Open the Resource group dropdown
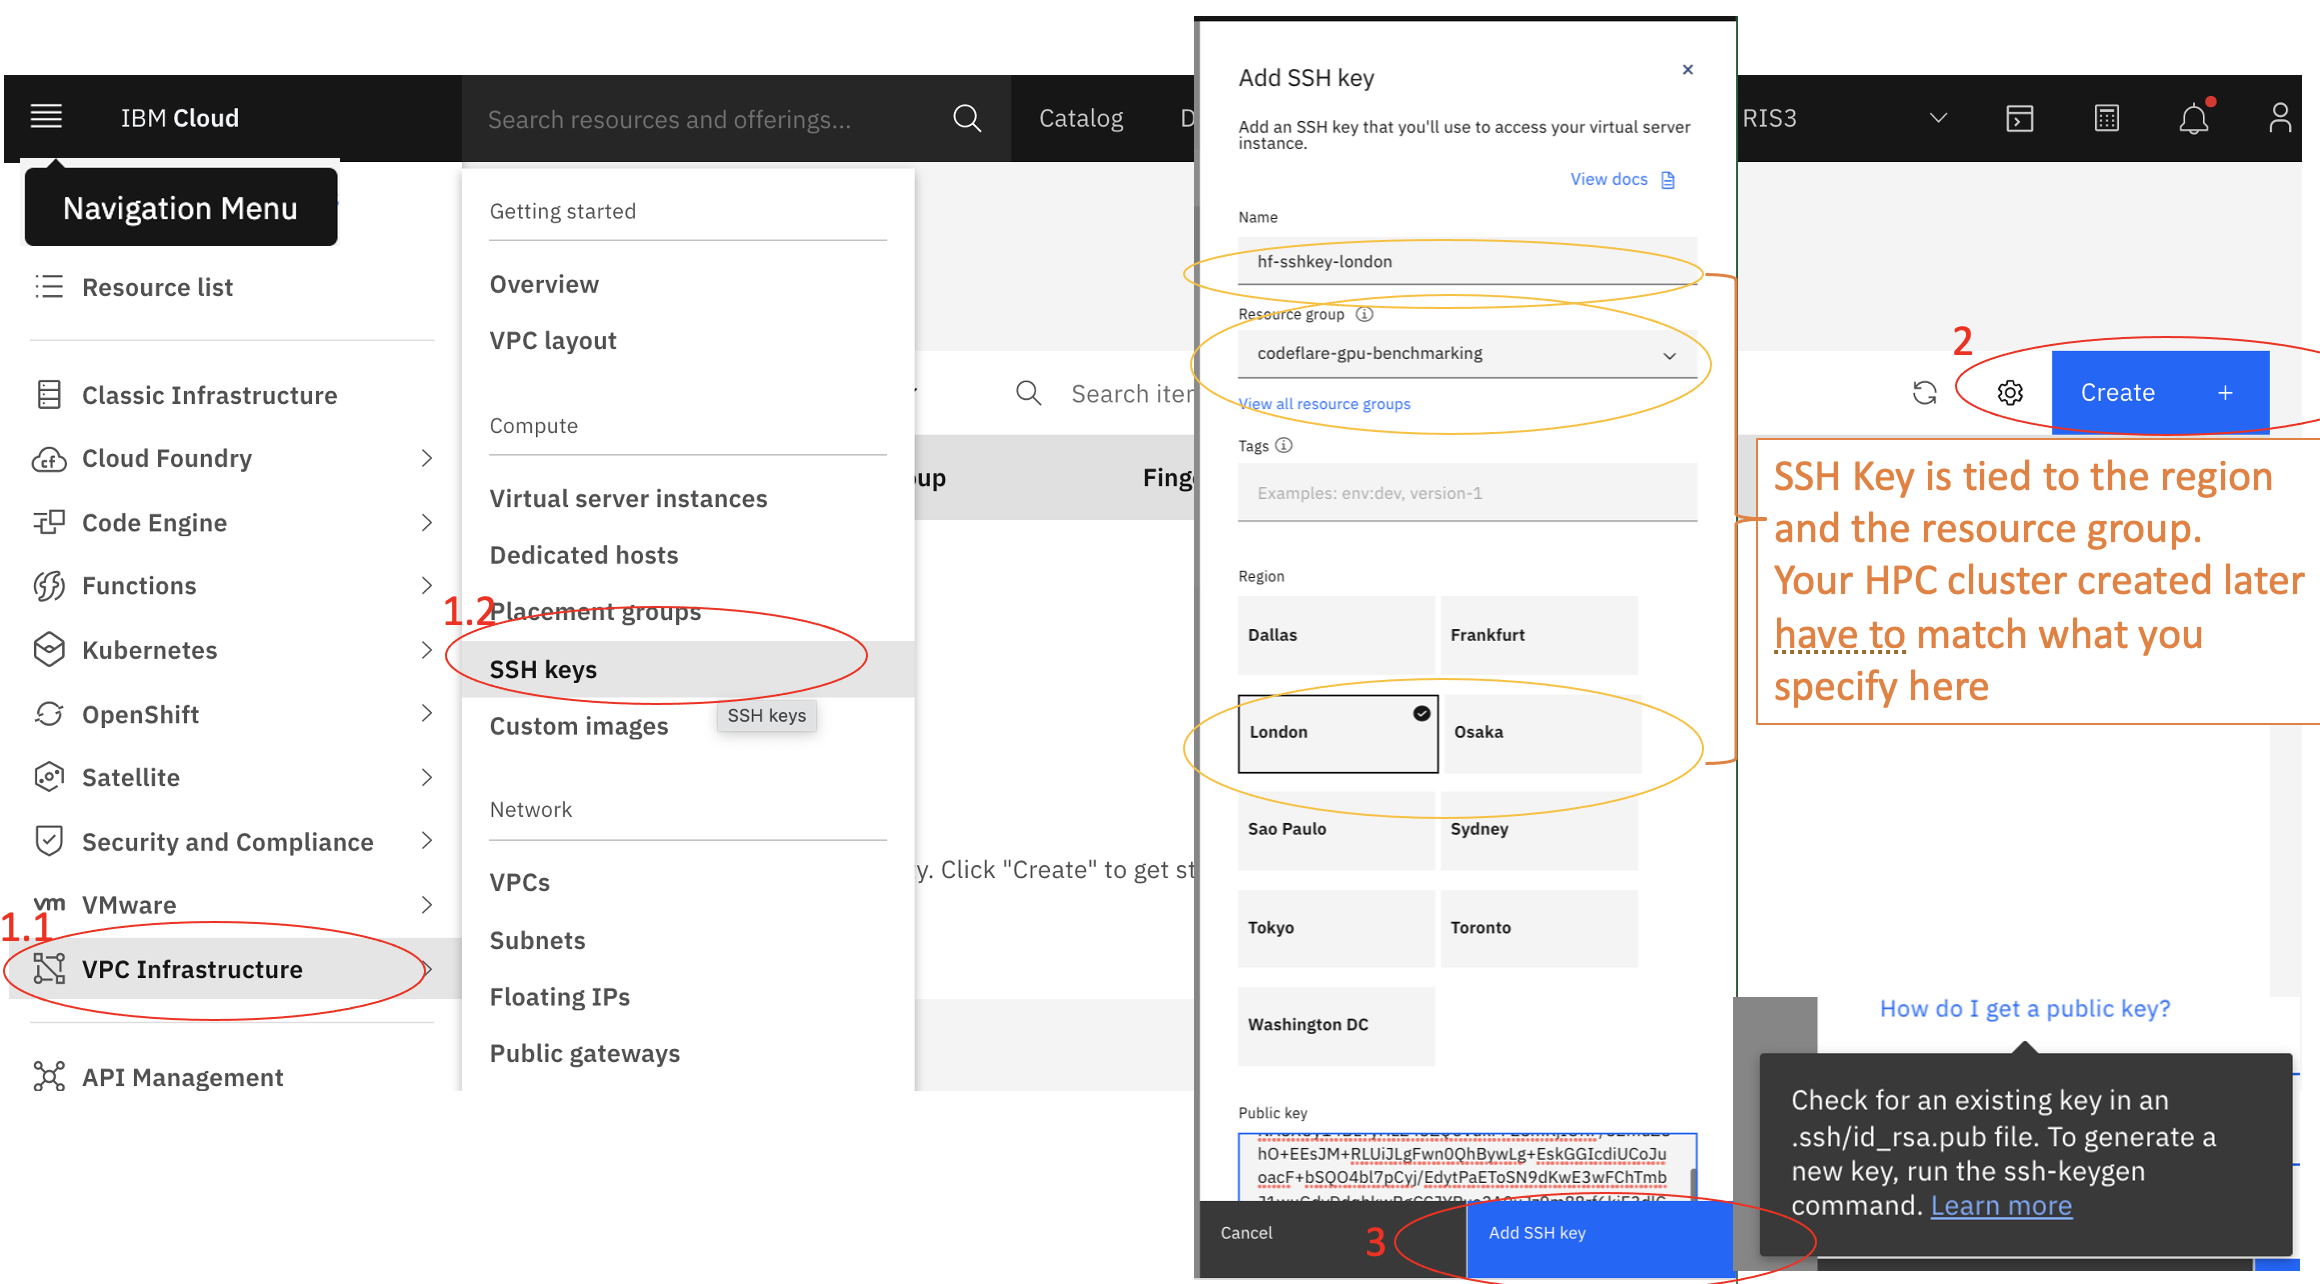2320x1284 pixels. click(x=1467, y=354)
